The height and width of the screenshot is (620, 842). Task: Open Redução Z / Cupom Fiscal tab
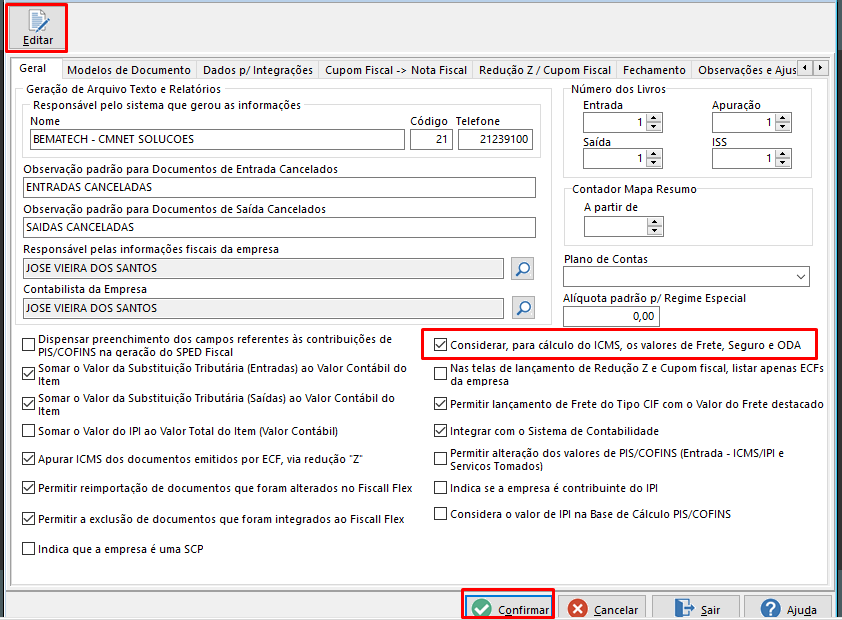(545, 70)
